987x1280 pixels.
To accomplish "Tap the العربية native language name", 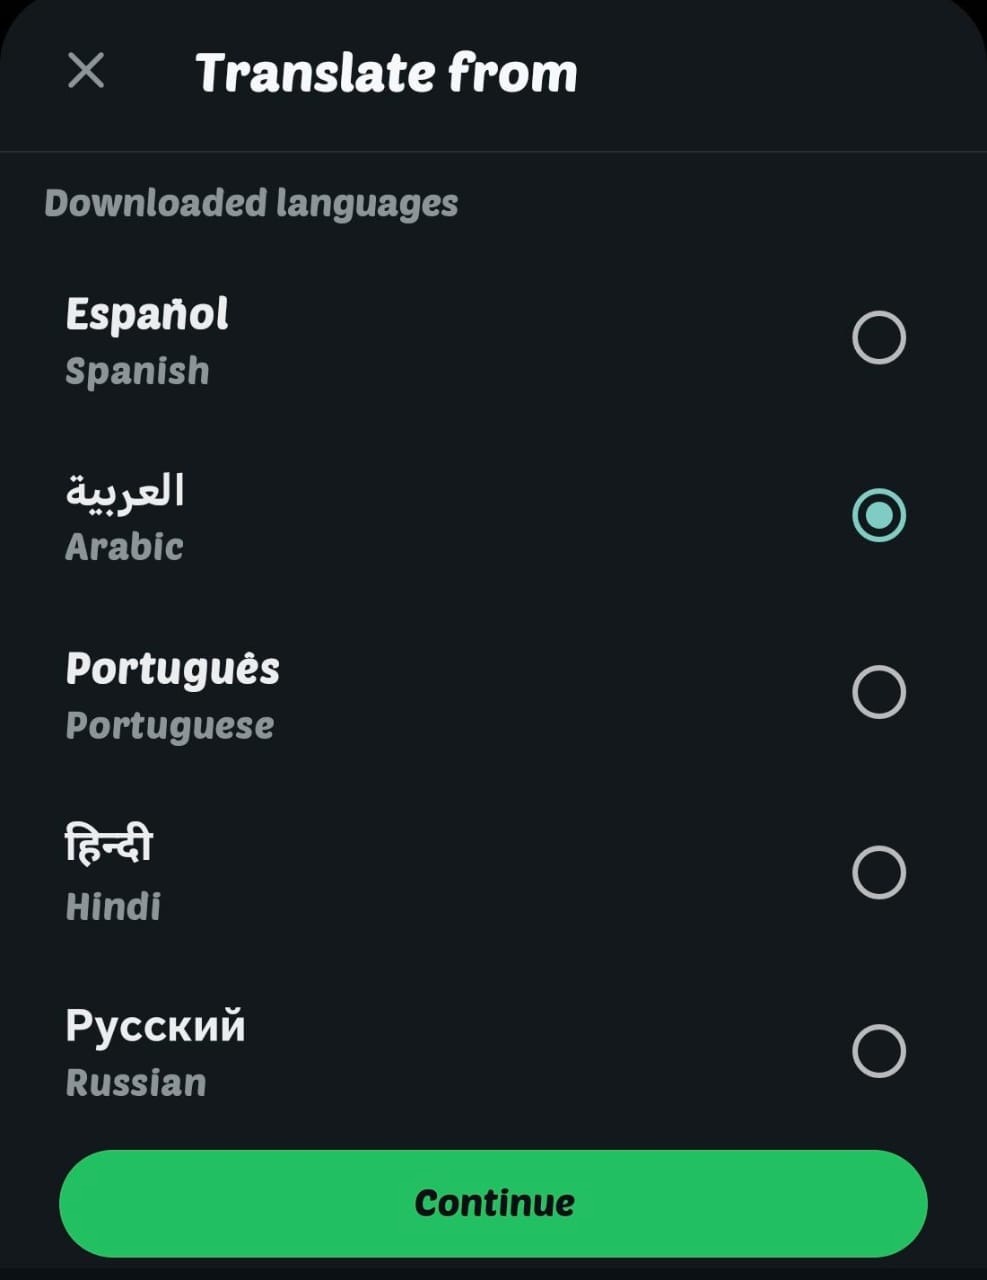I will coord(125,491).
